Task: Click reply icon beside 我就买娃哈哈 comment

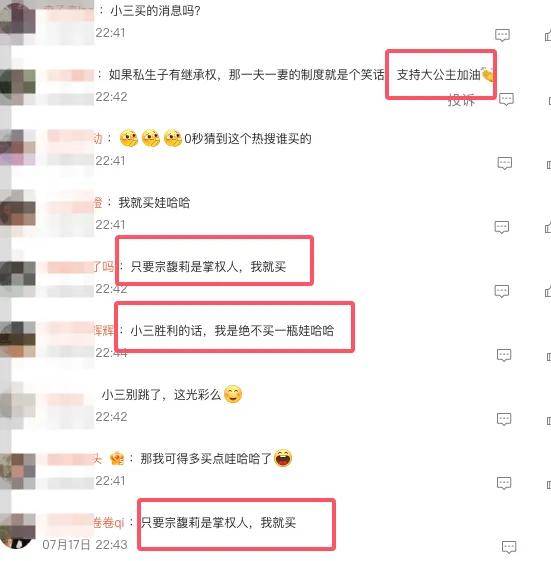Action: [x=502, y=227]
